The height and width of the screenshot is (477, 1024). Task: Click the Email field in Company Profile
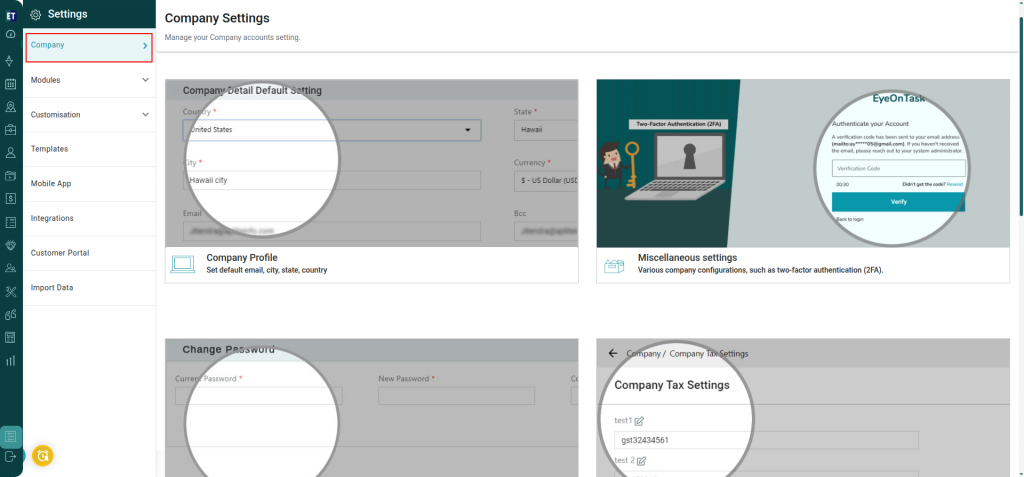332,231
